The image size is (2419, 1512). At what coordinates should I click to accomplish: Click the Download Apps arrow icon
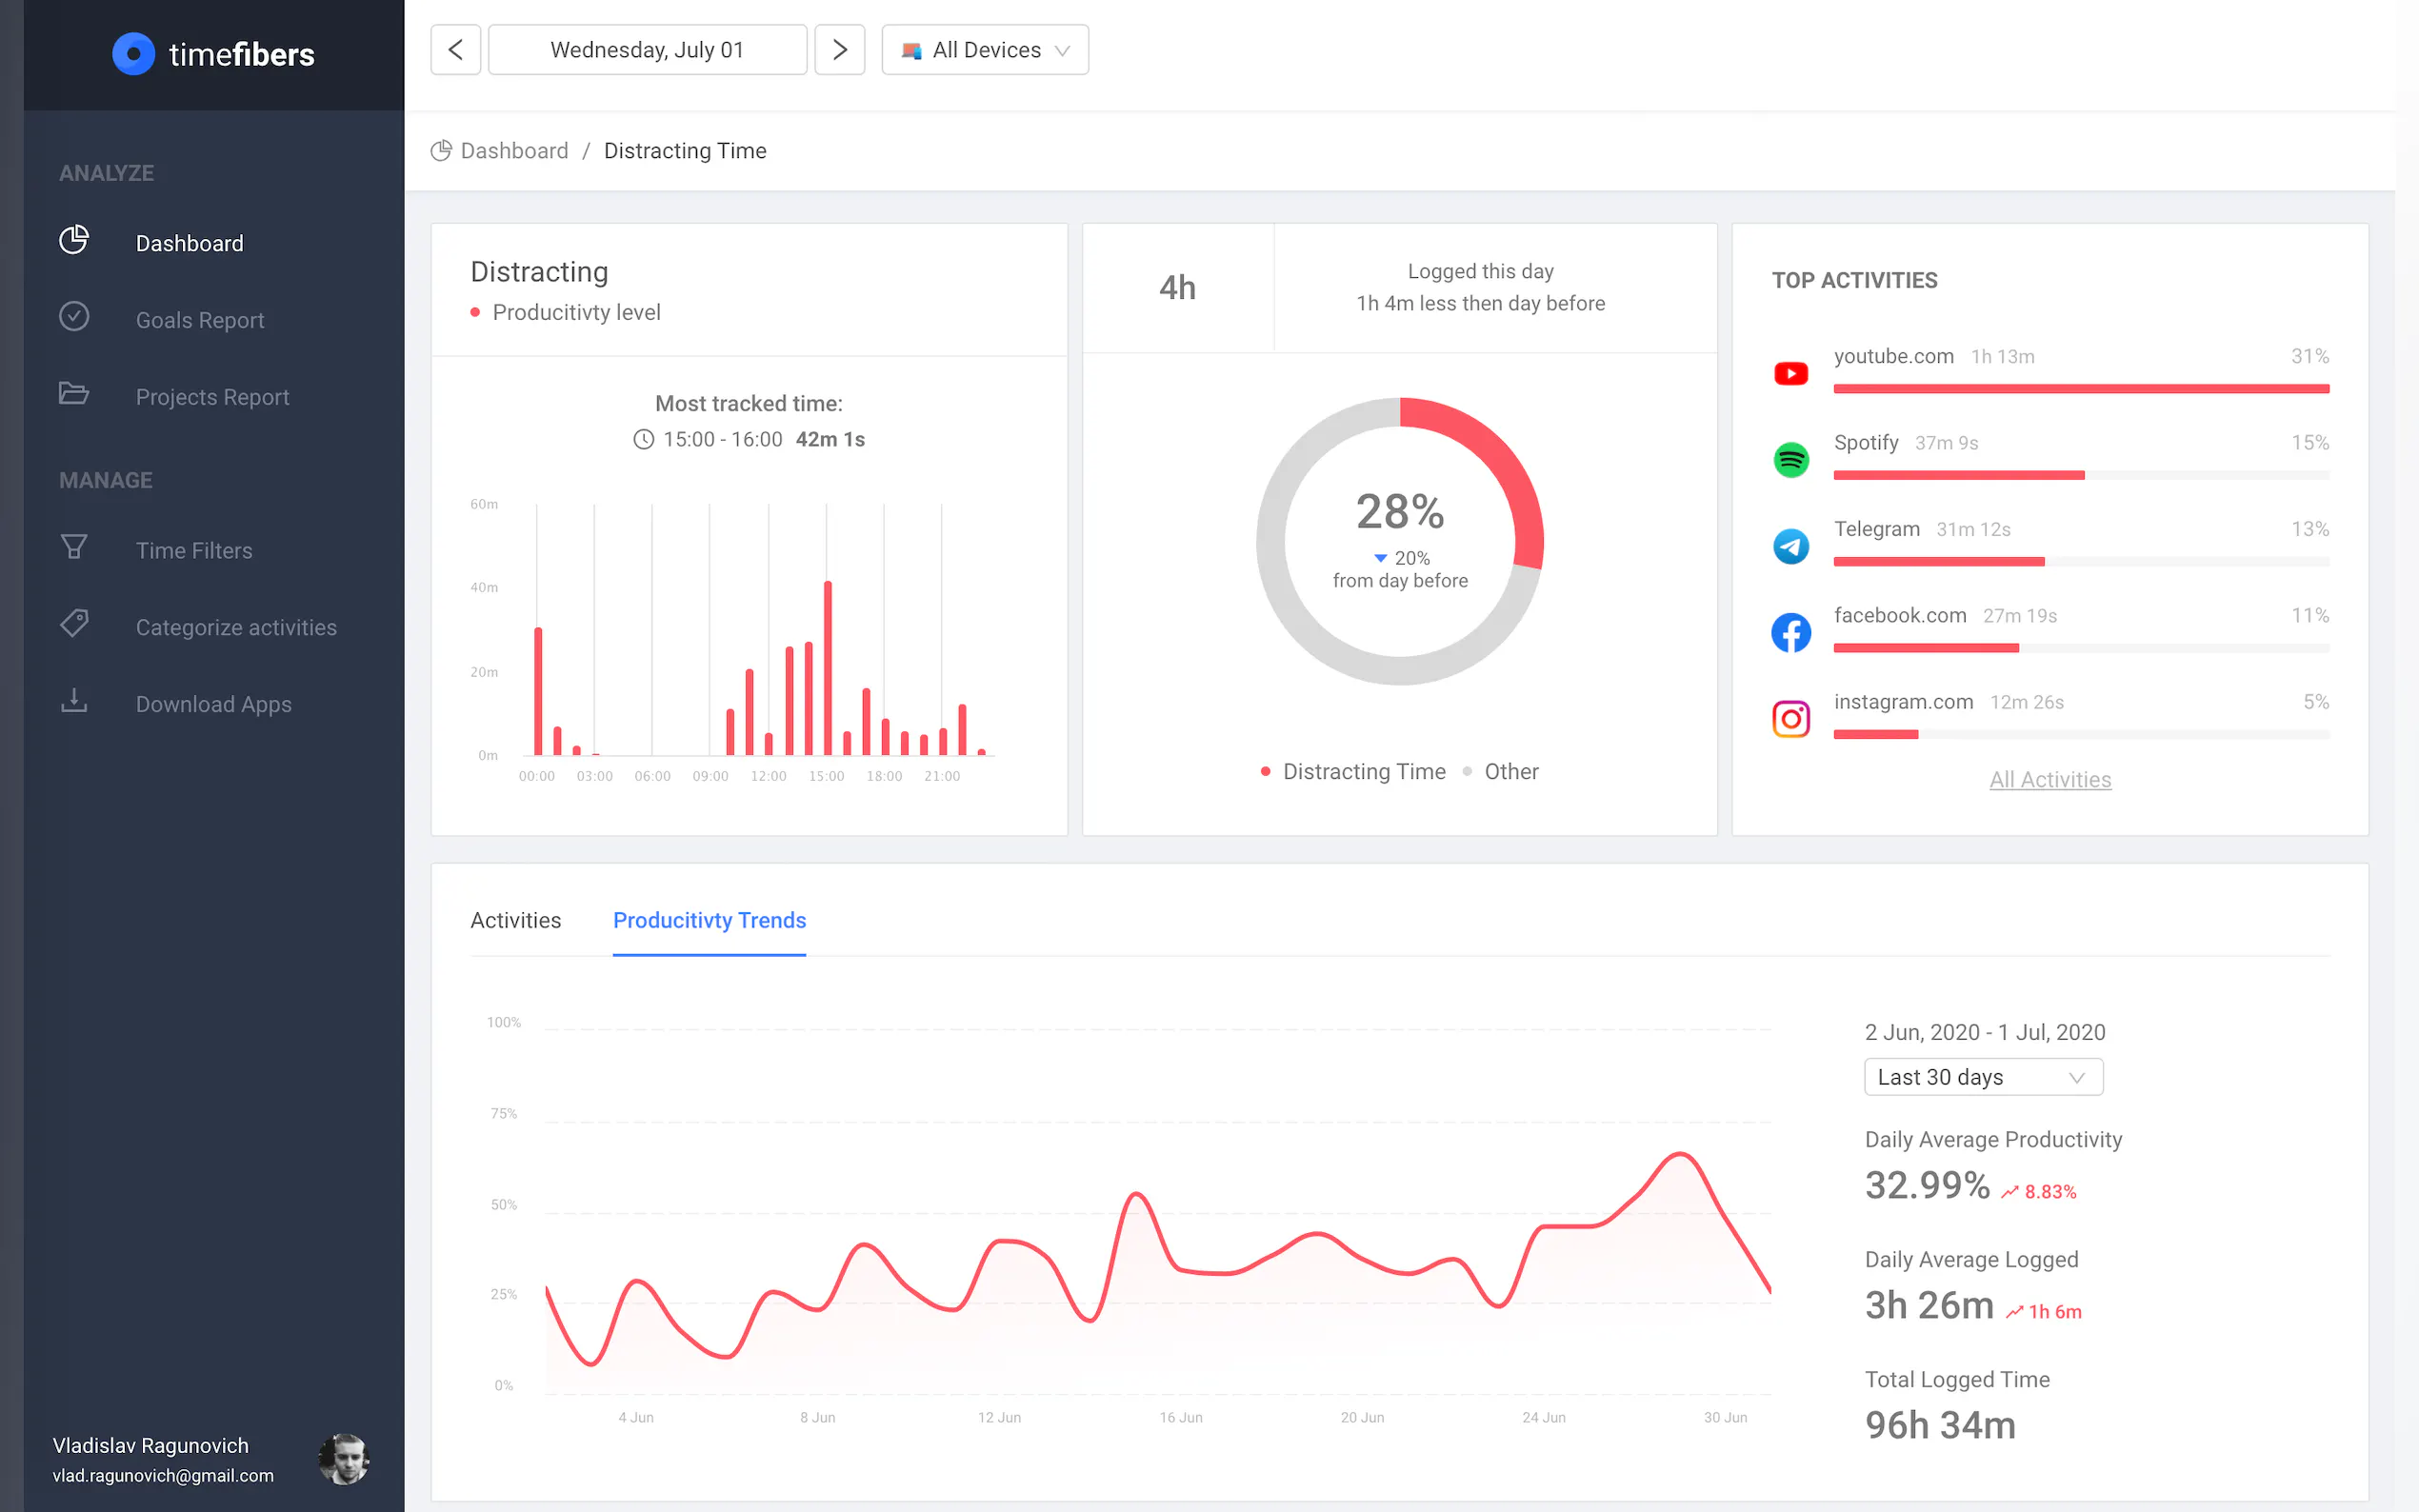click(74, 701)
